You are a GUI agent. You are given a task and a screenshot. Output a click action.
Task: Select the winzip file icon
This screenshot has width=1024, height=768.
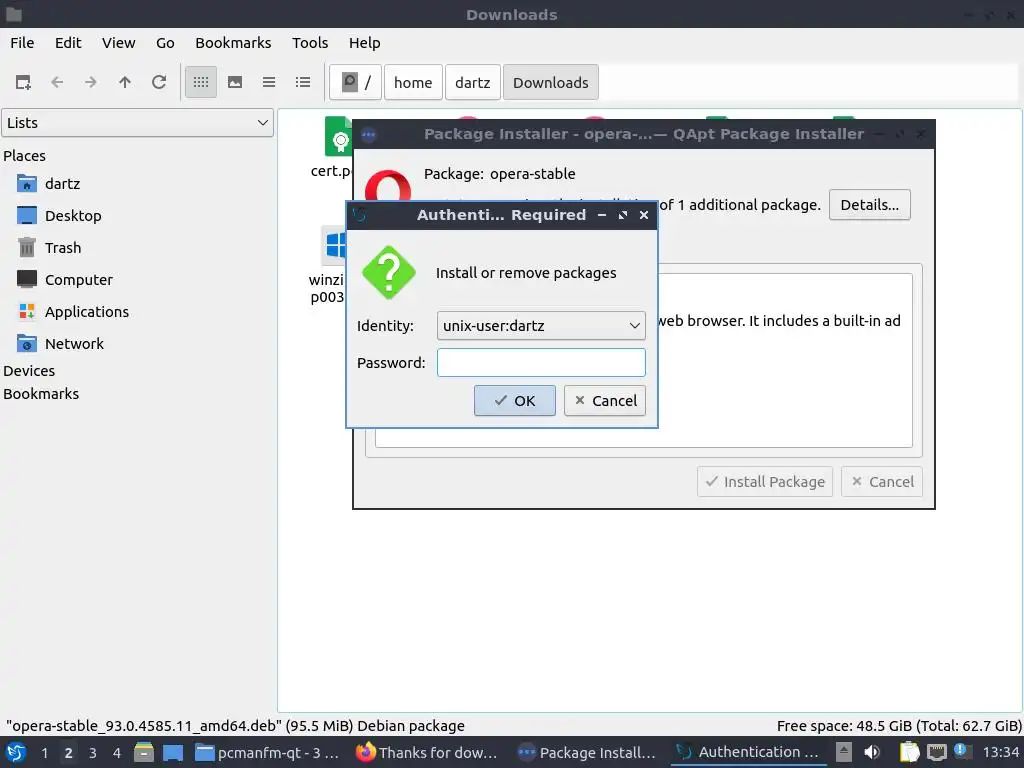click(x=334, y=246)
